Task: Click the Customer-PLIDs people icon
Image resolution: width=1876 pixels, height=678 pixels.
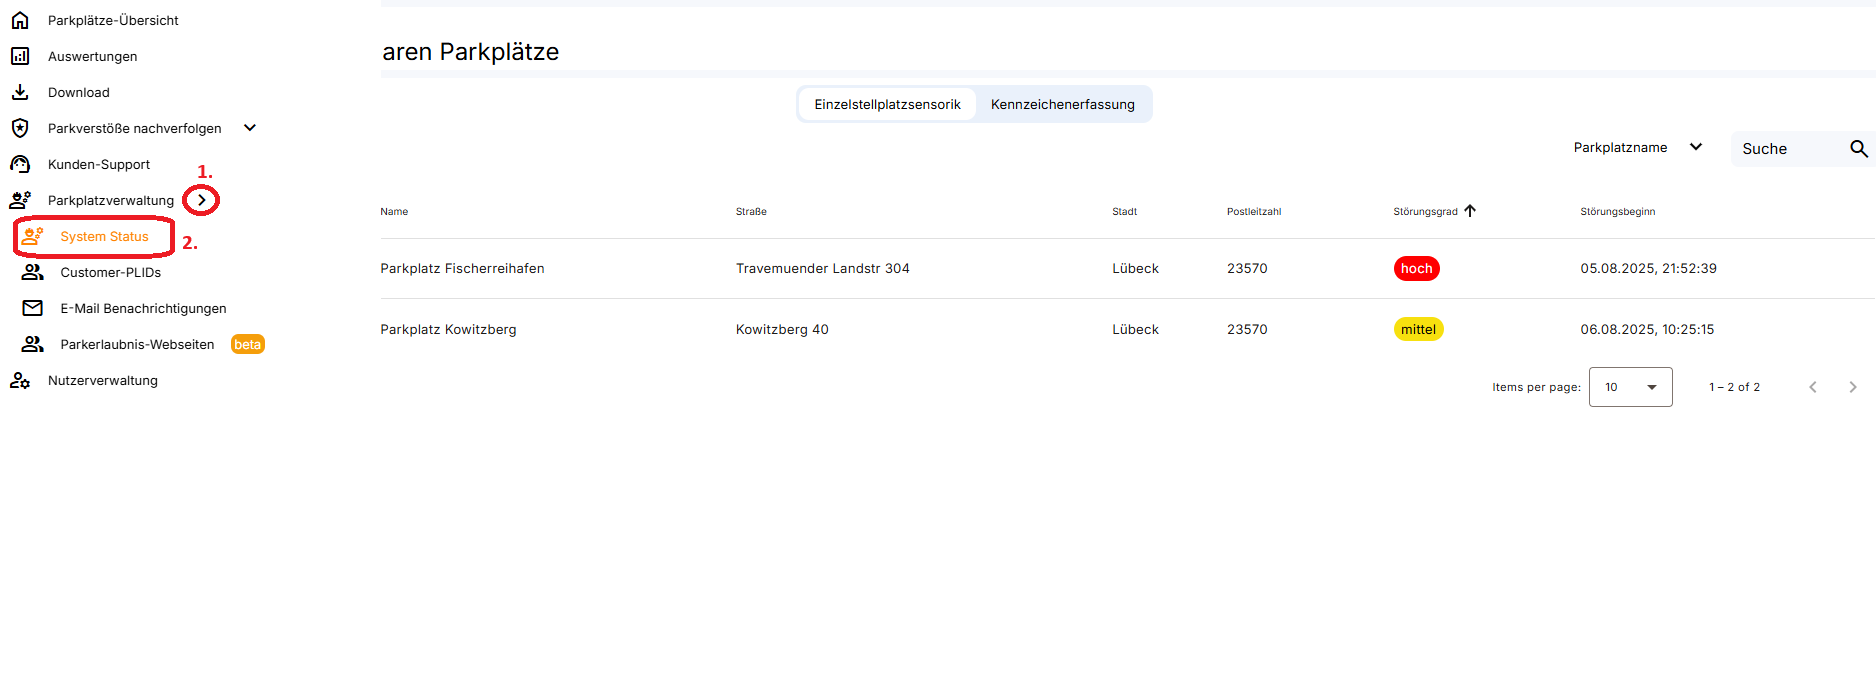Action: (33, 272)
